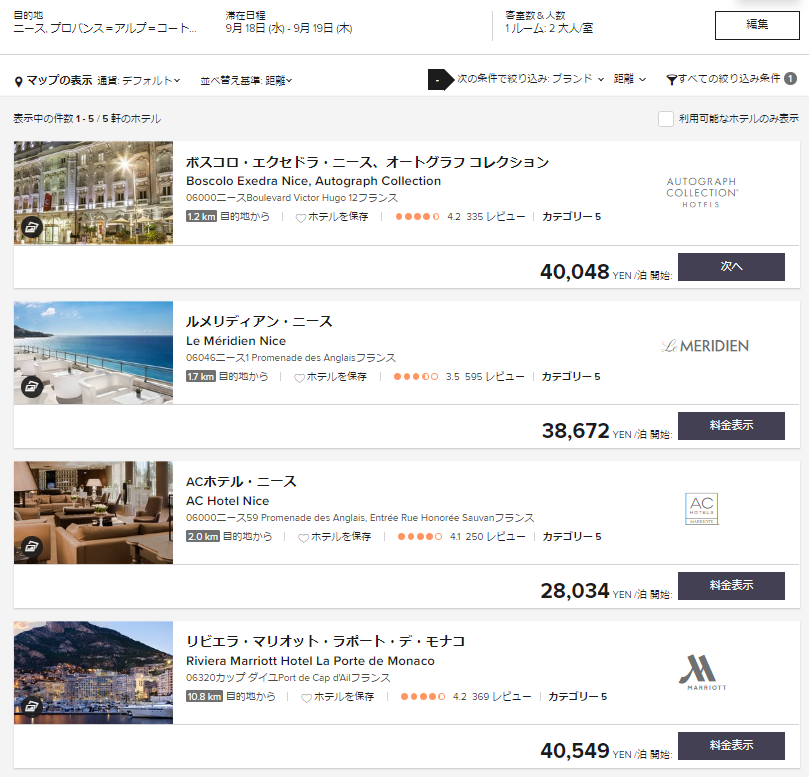Viewport: 809px width, 777px height.
Task: Toggle show only available hotels checkbox
Action: tap(666, 119)
